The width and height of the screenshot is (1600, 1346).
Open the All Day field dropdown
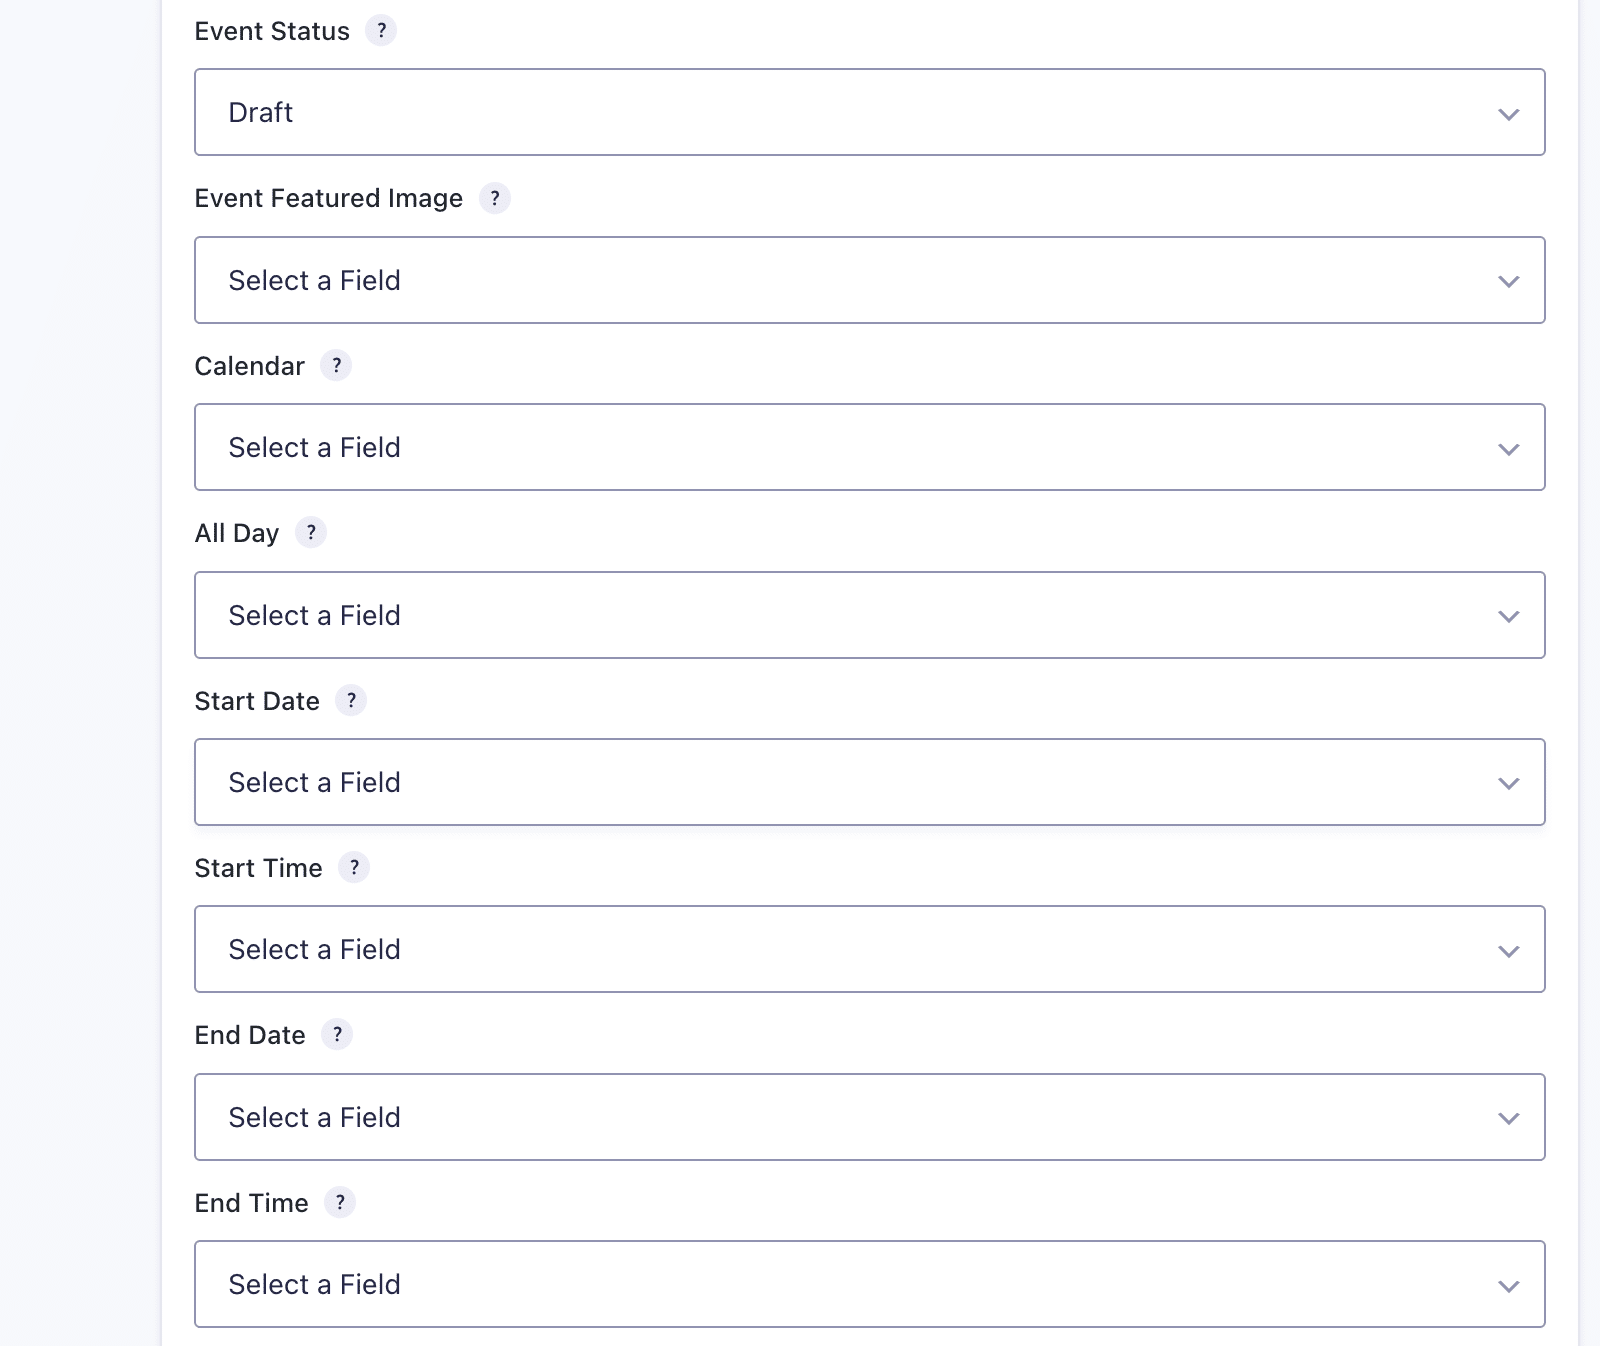coord(869,615)
